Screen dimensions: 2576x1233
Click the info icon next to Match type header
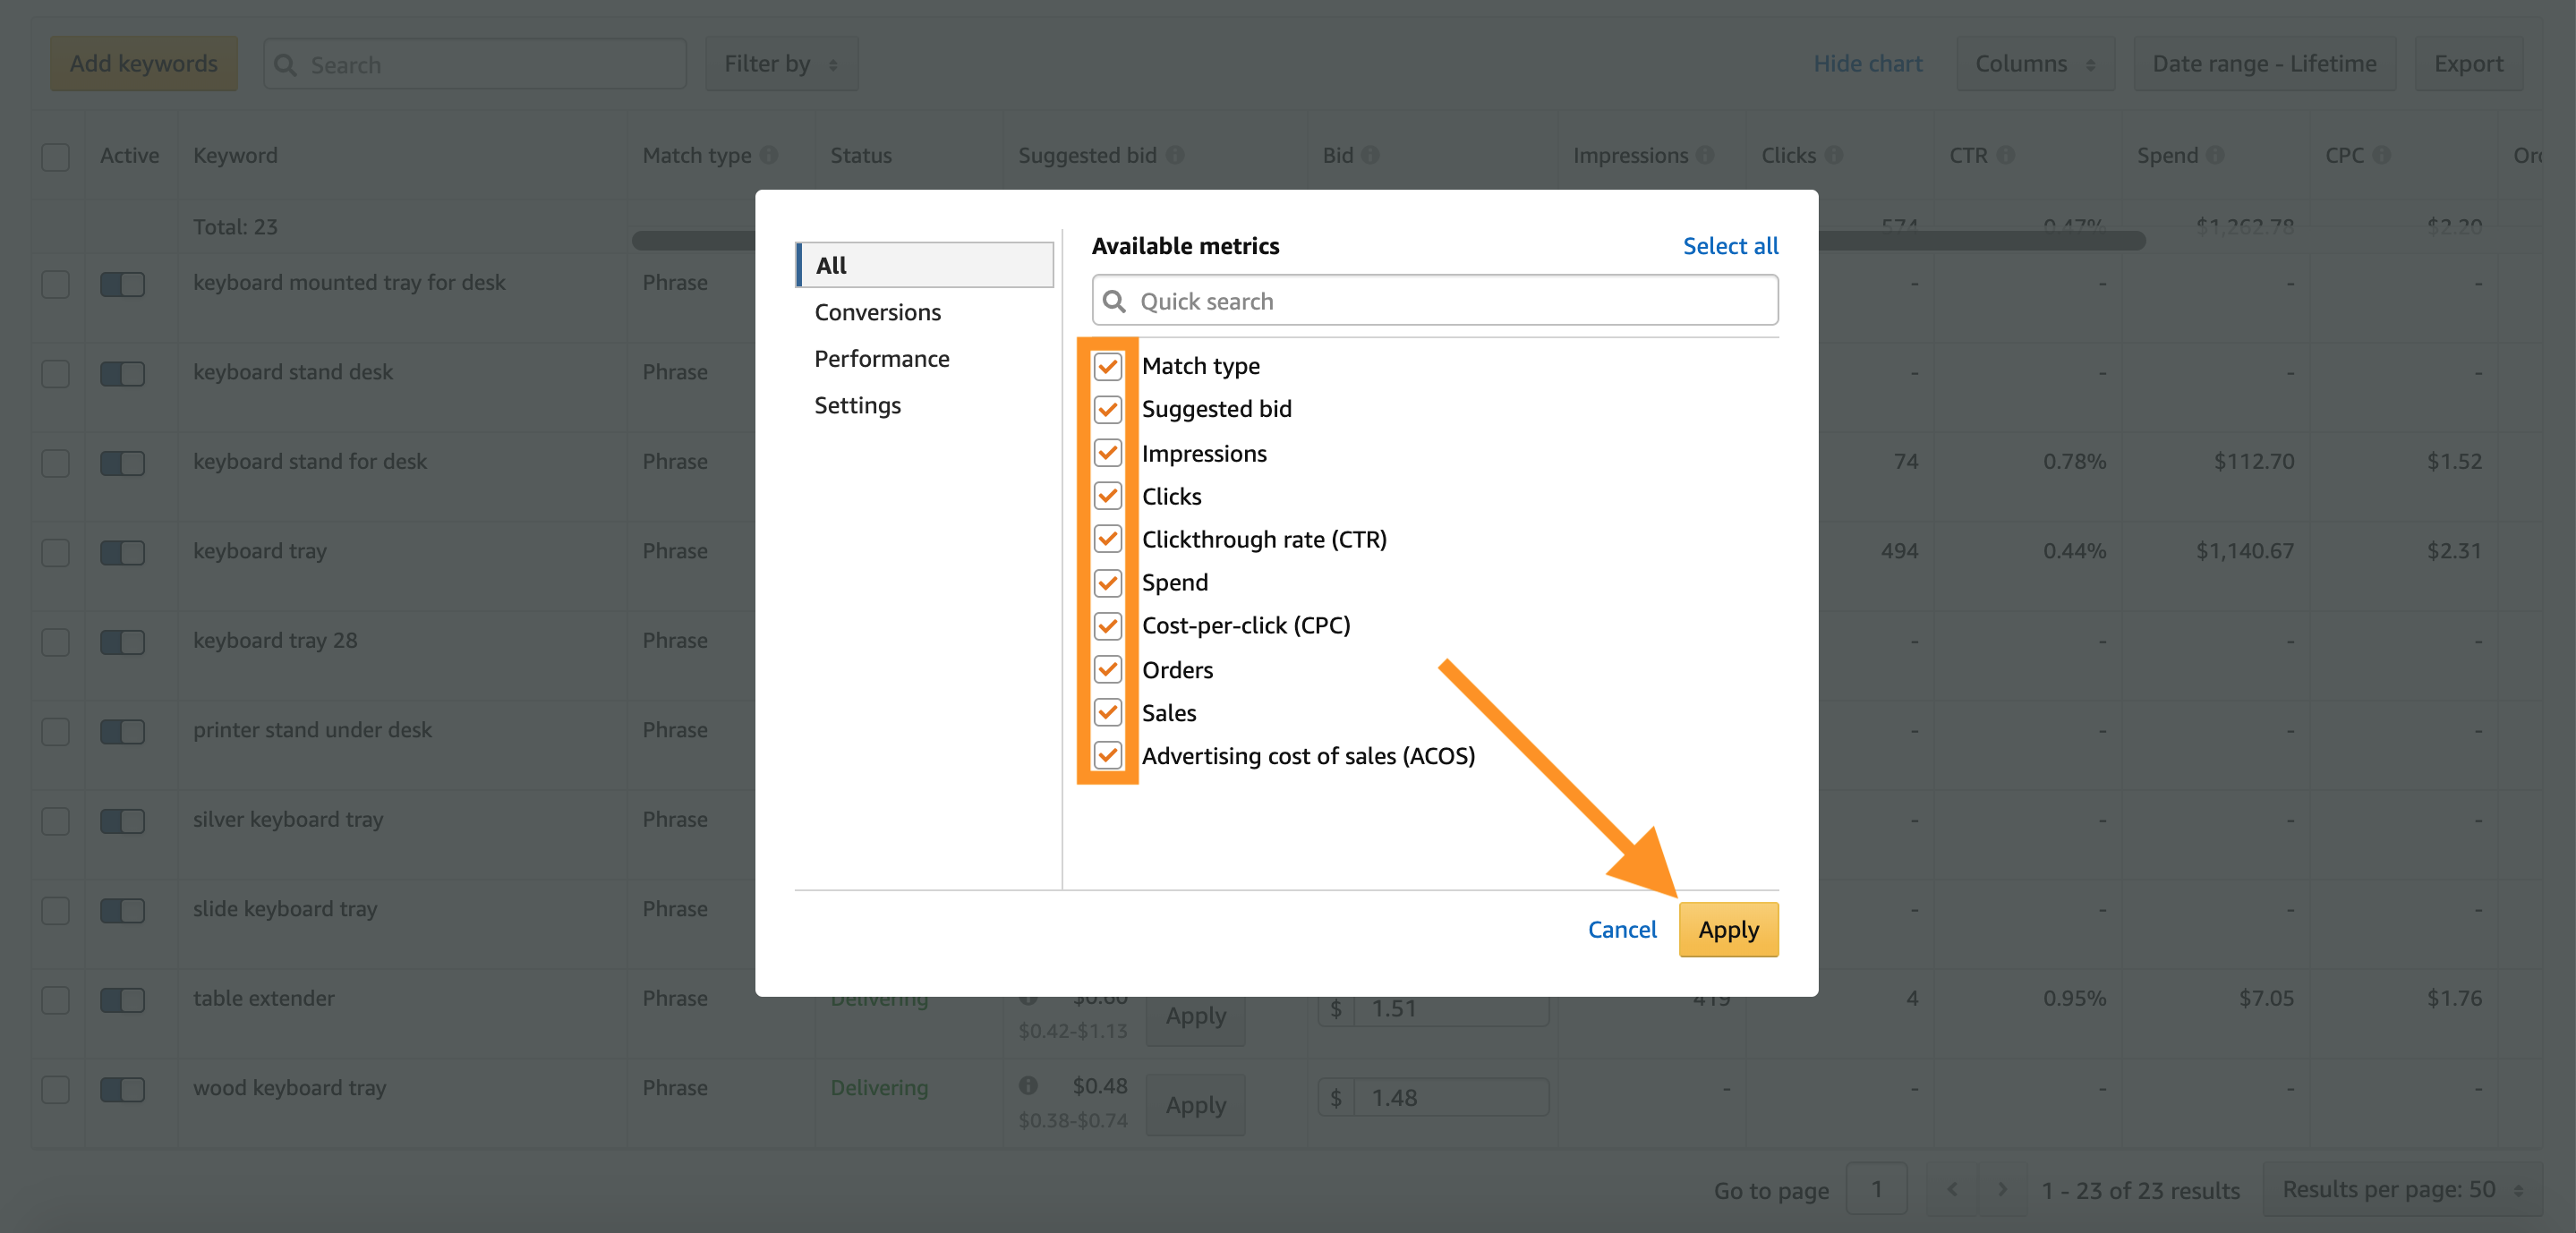(x=768, y=155)
